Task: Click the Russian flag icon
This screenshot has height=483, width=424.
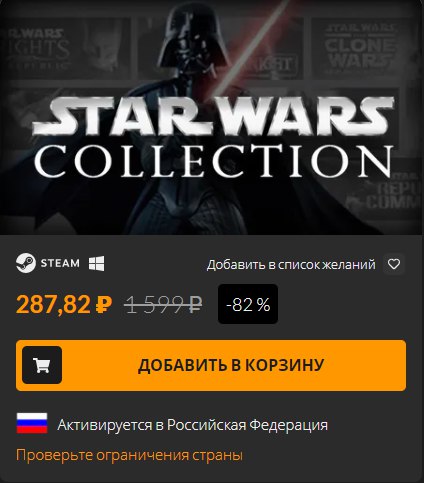Action: (32, 423)
